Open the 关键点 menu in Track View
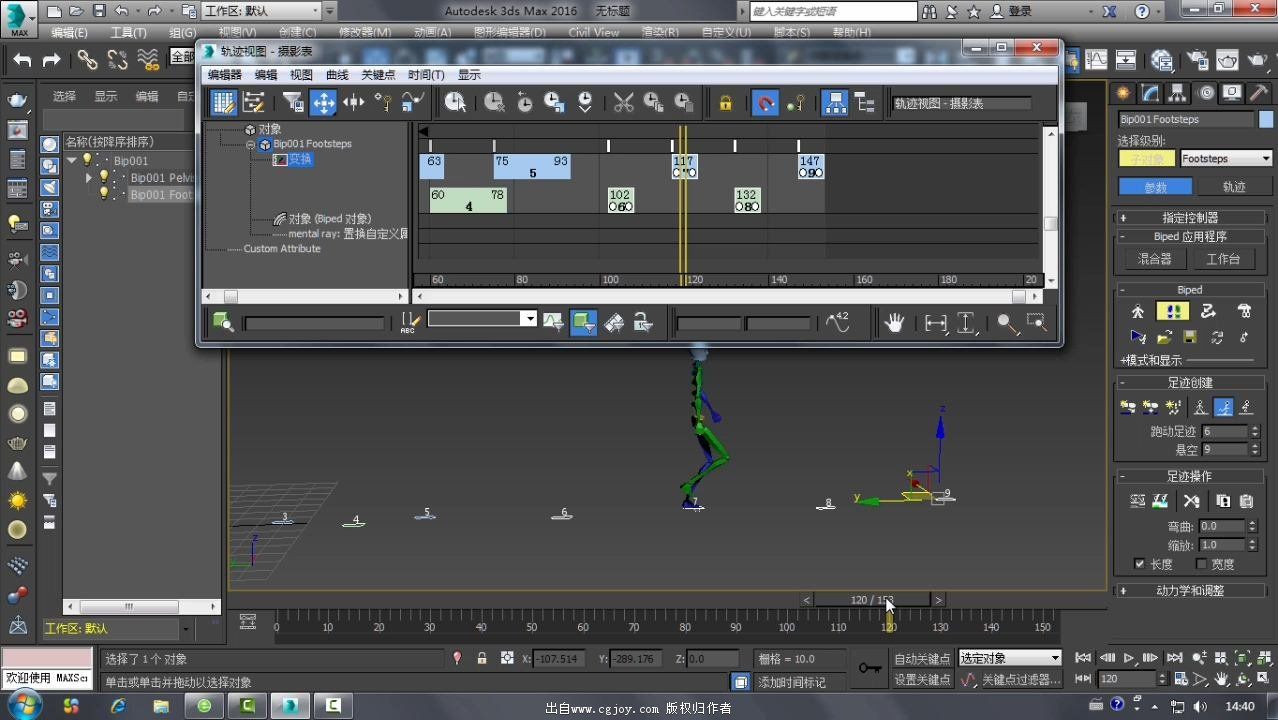This screenshot has width=1278, height=720. pyautogui.click(x=378, y=75)
